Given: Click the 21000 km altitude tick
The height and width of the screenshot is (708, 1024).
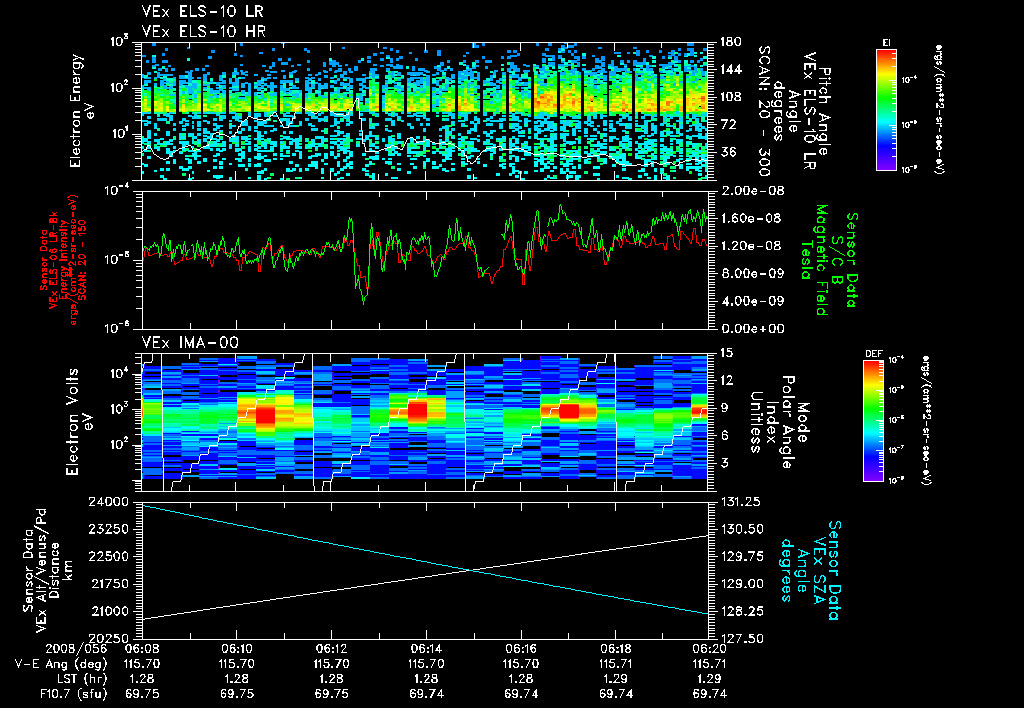Looking at the screenshot, I should click(109, 611).
